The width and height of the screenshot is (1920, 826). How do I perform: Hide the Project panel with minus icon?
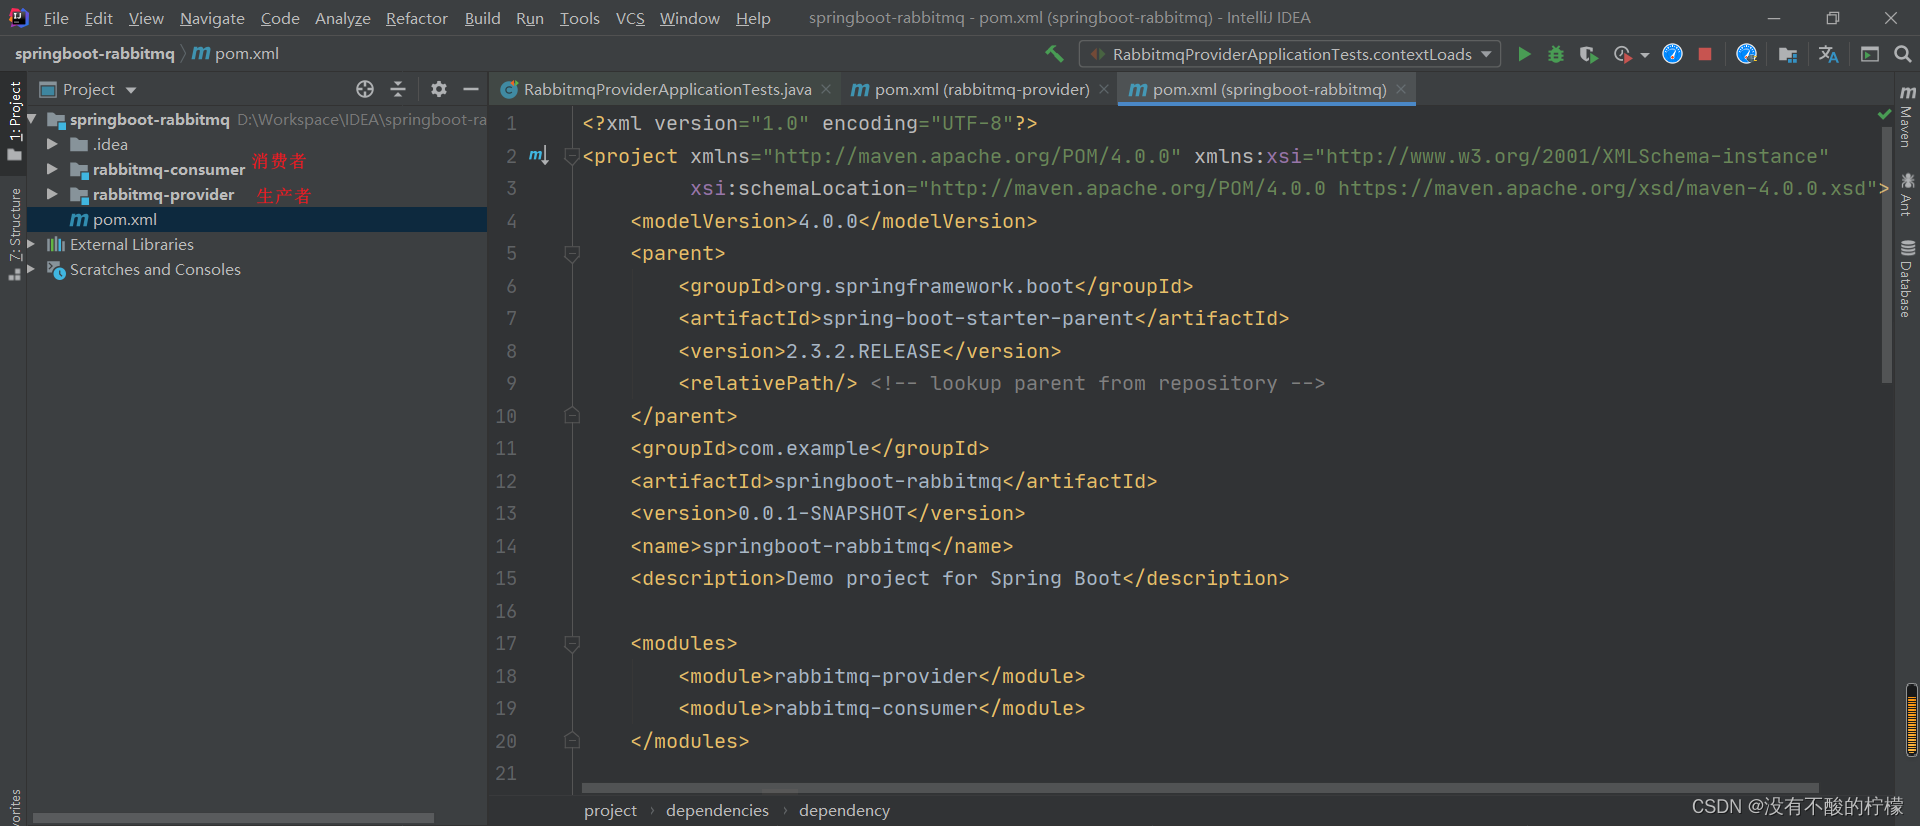471,89
